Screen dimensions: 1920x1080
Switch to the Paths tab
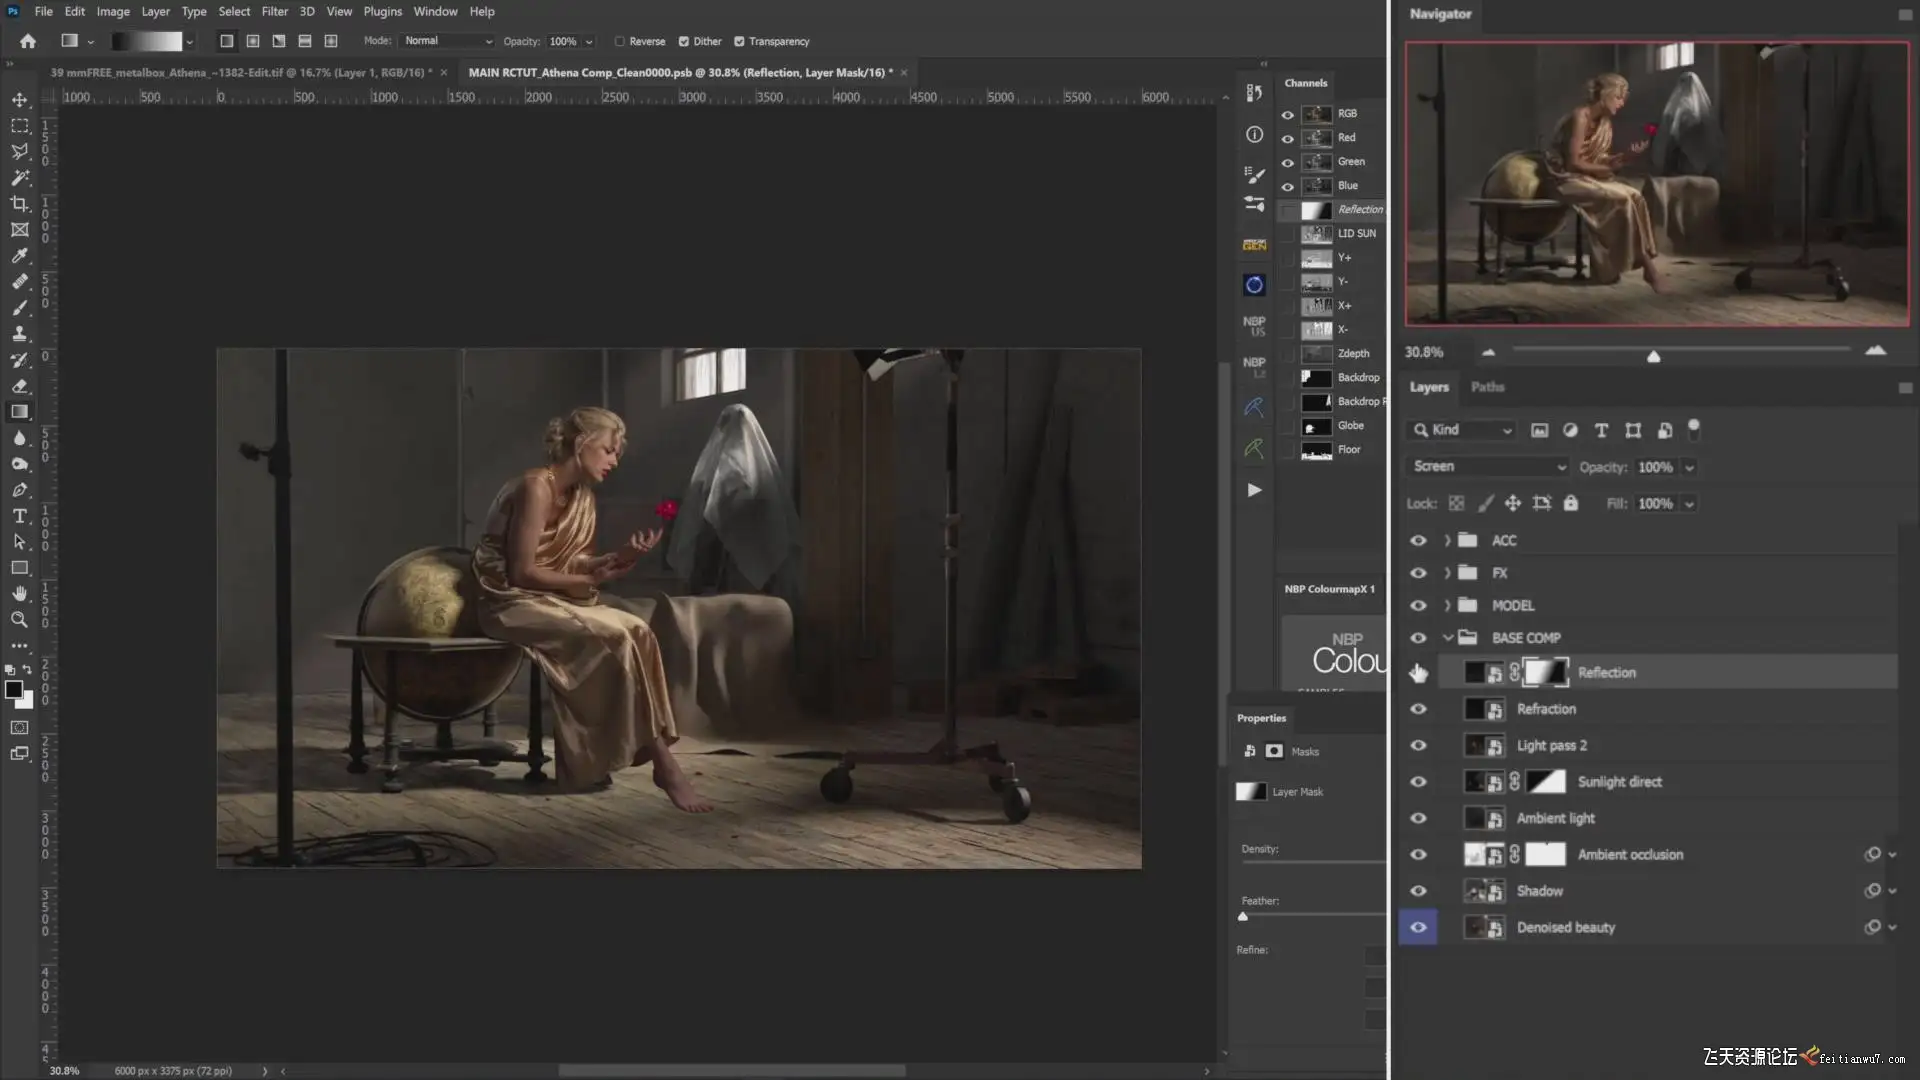[x=1487, y=387]
